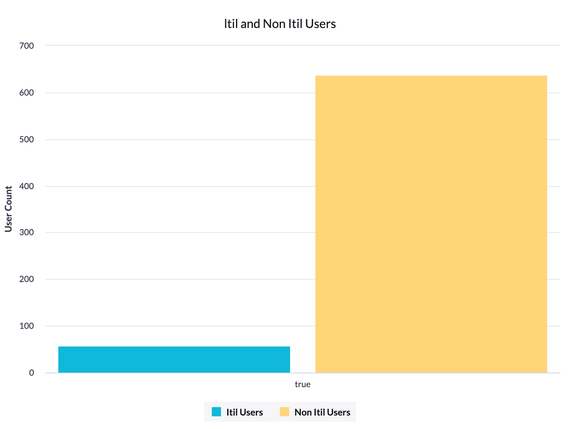Click the 0 y-axis tick label

coord(31,373)
